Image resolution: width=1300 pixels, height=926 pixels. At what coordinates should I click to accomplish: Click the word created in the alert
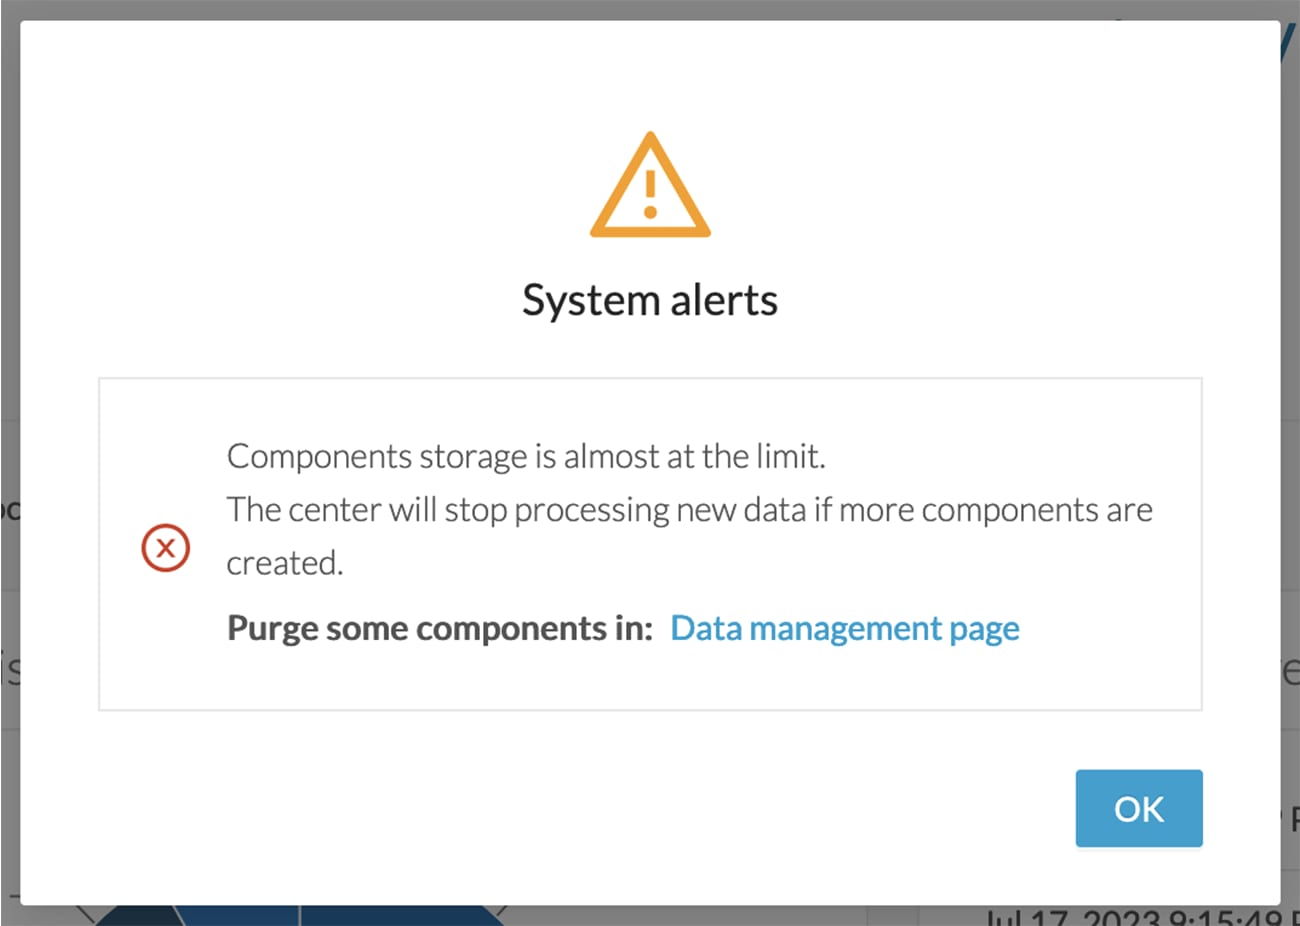click(x=285, y=563)
